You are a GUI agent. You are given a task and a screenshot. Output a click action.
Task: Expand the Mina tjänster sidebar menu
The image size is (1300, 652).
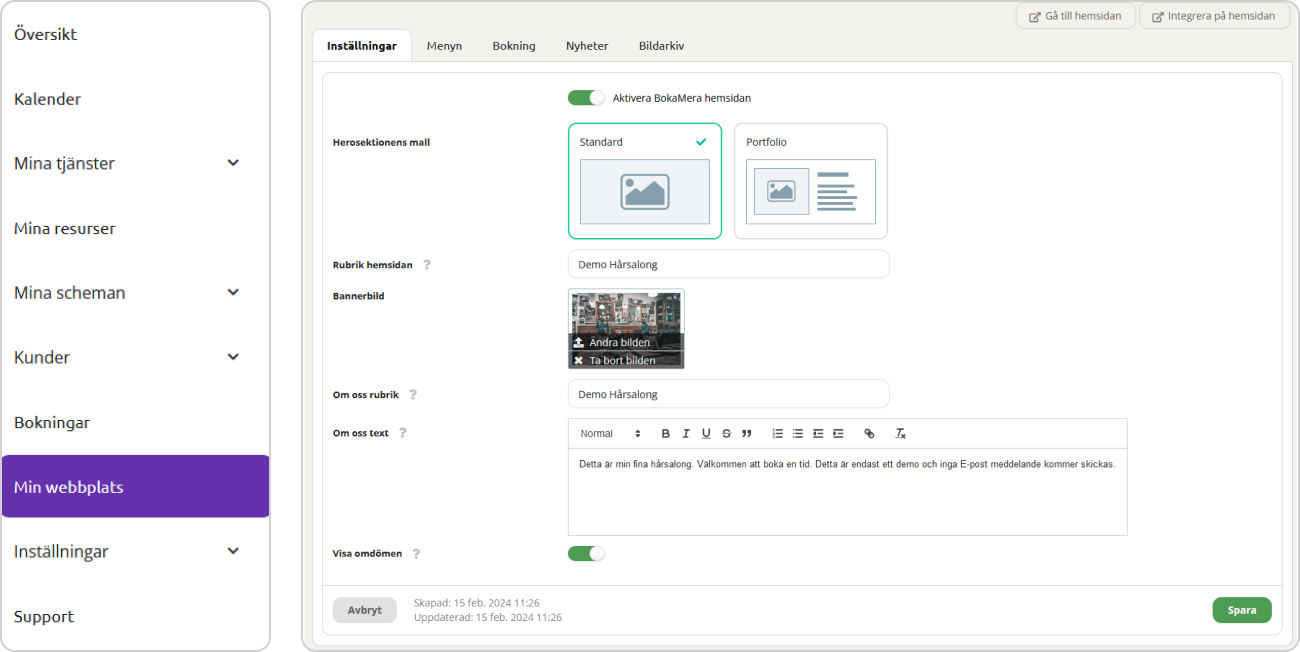click(x=233, y=163)
